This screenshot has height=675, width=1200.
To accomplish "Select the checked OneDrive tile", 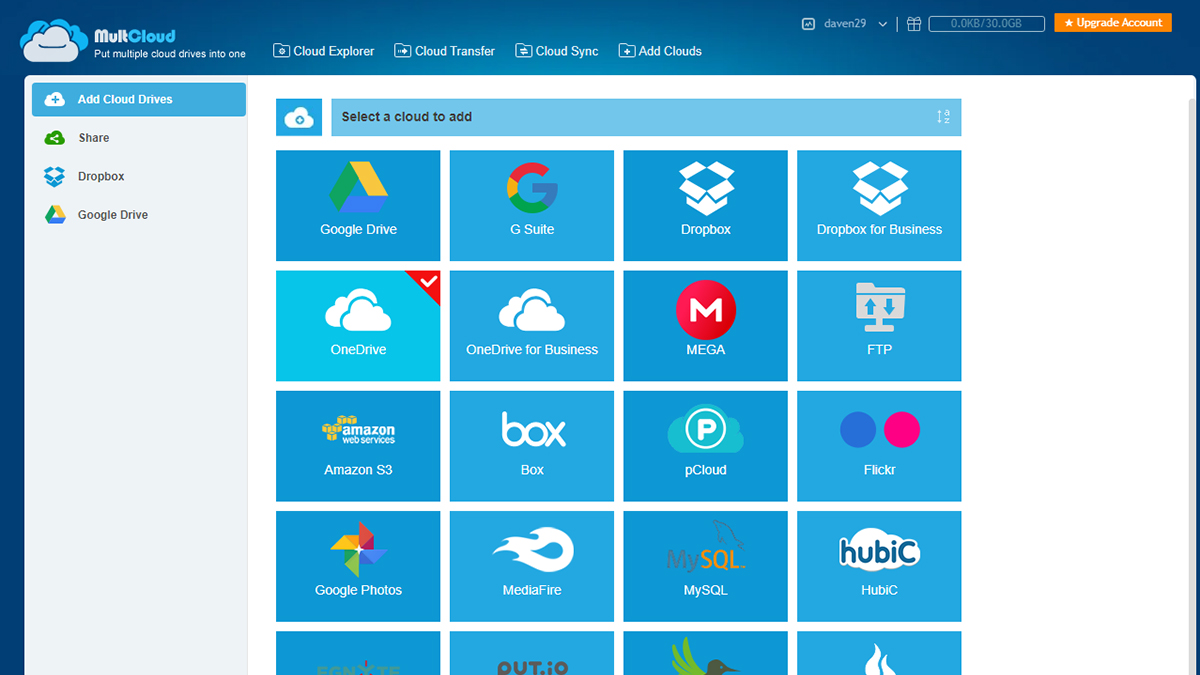I will 358,326.
